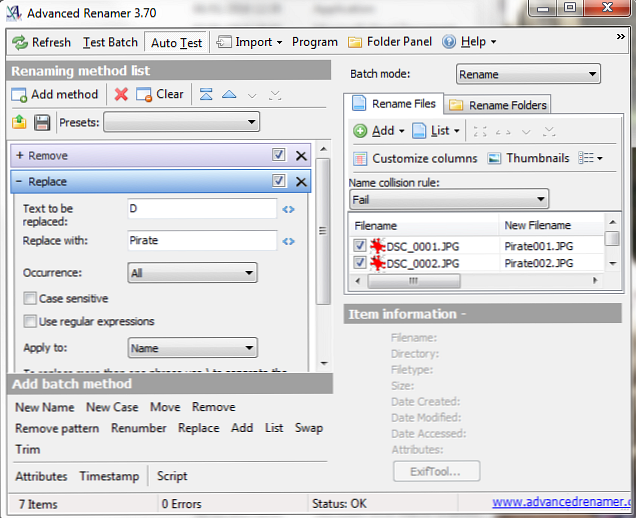Click the red X delete method icon
The width and height of the screenshot is (636, 518).
point(121,94)
